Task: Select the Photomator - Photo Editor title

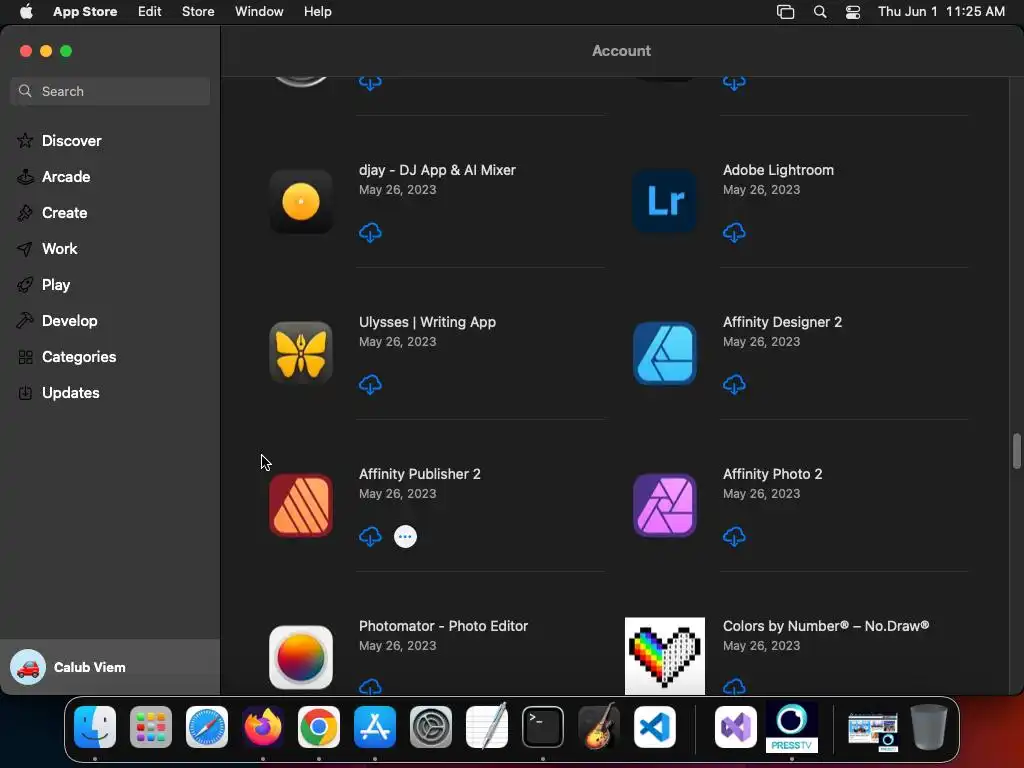Action: click(443, 626)
